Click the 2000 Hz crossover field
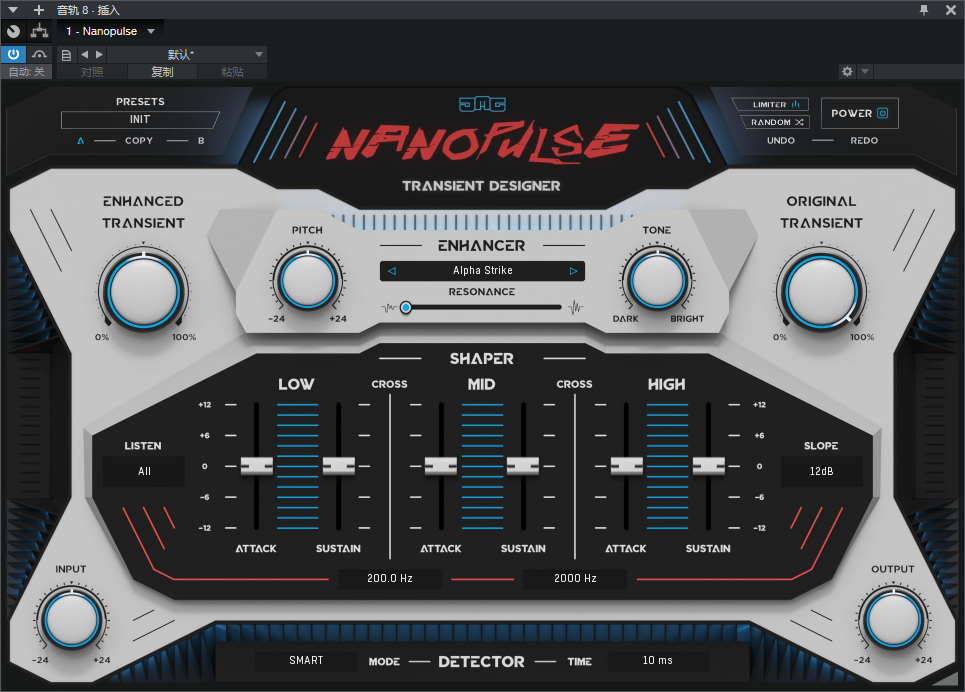965x692 pixels. [x=575, y=579]
